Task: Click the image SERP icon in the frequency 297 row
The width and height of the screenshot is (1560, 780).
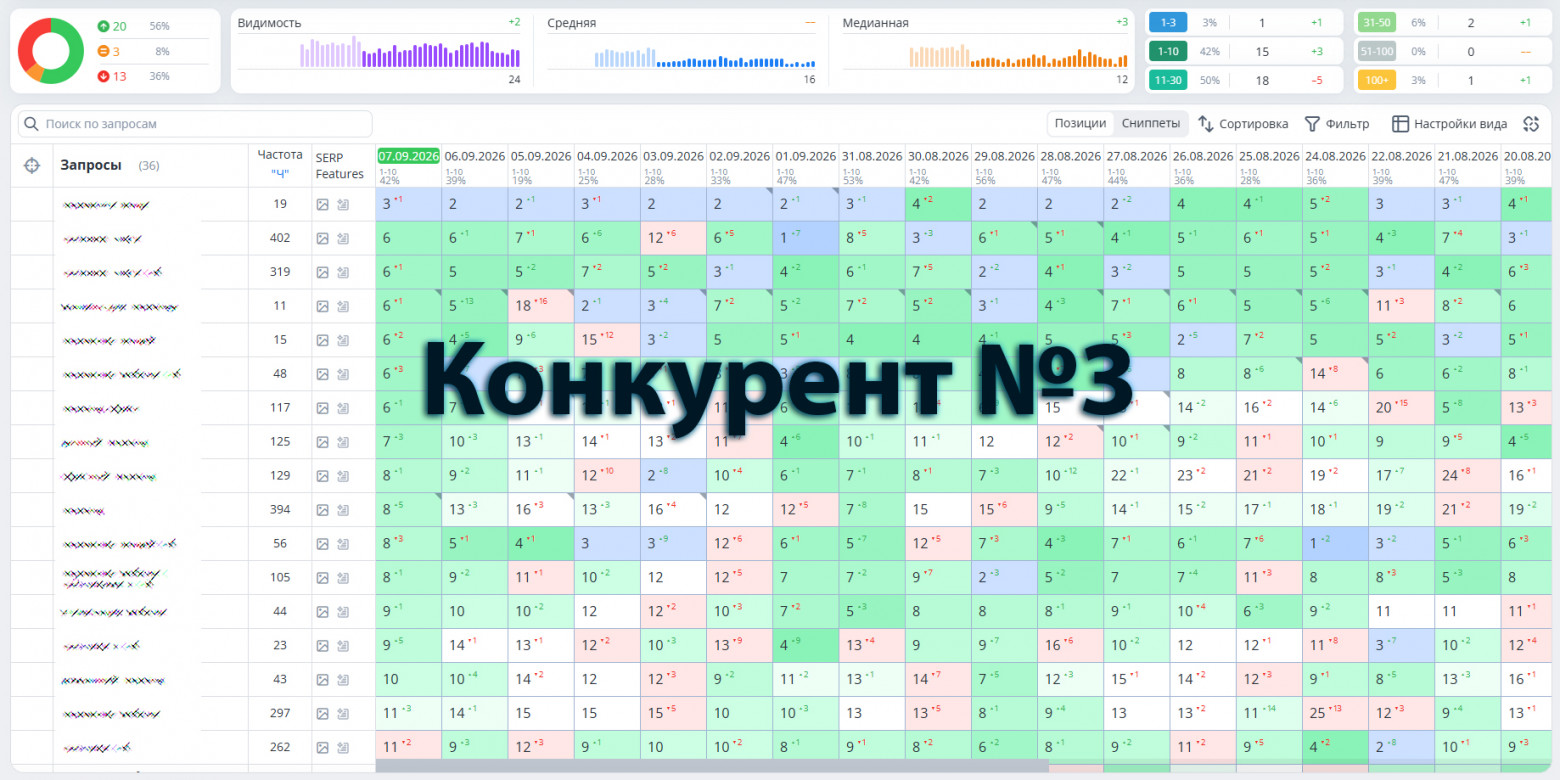Action: point(323,714)
